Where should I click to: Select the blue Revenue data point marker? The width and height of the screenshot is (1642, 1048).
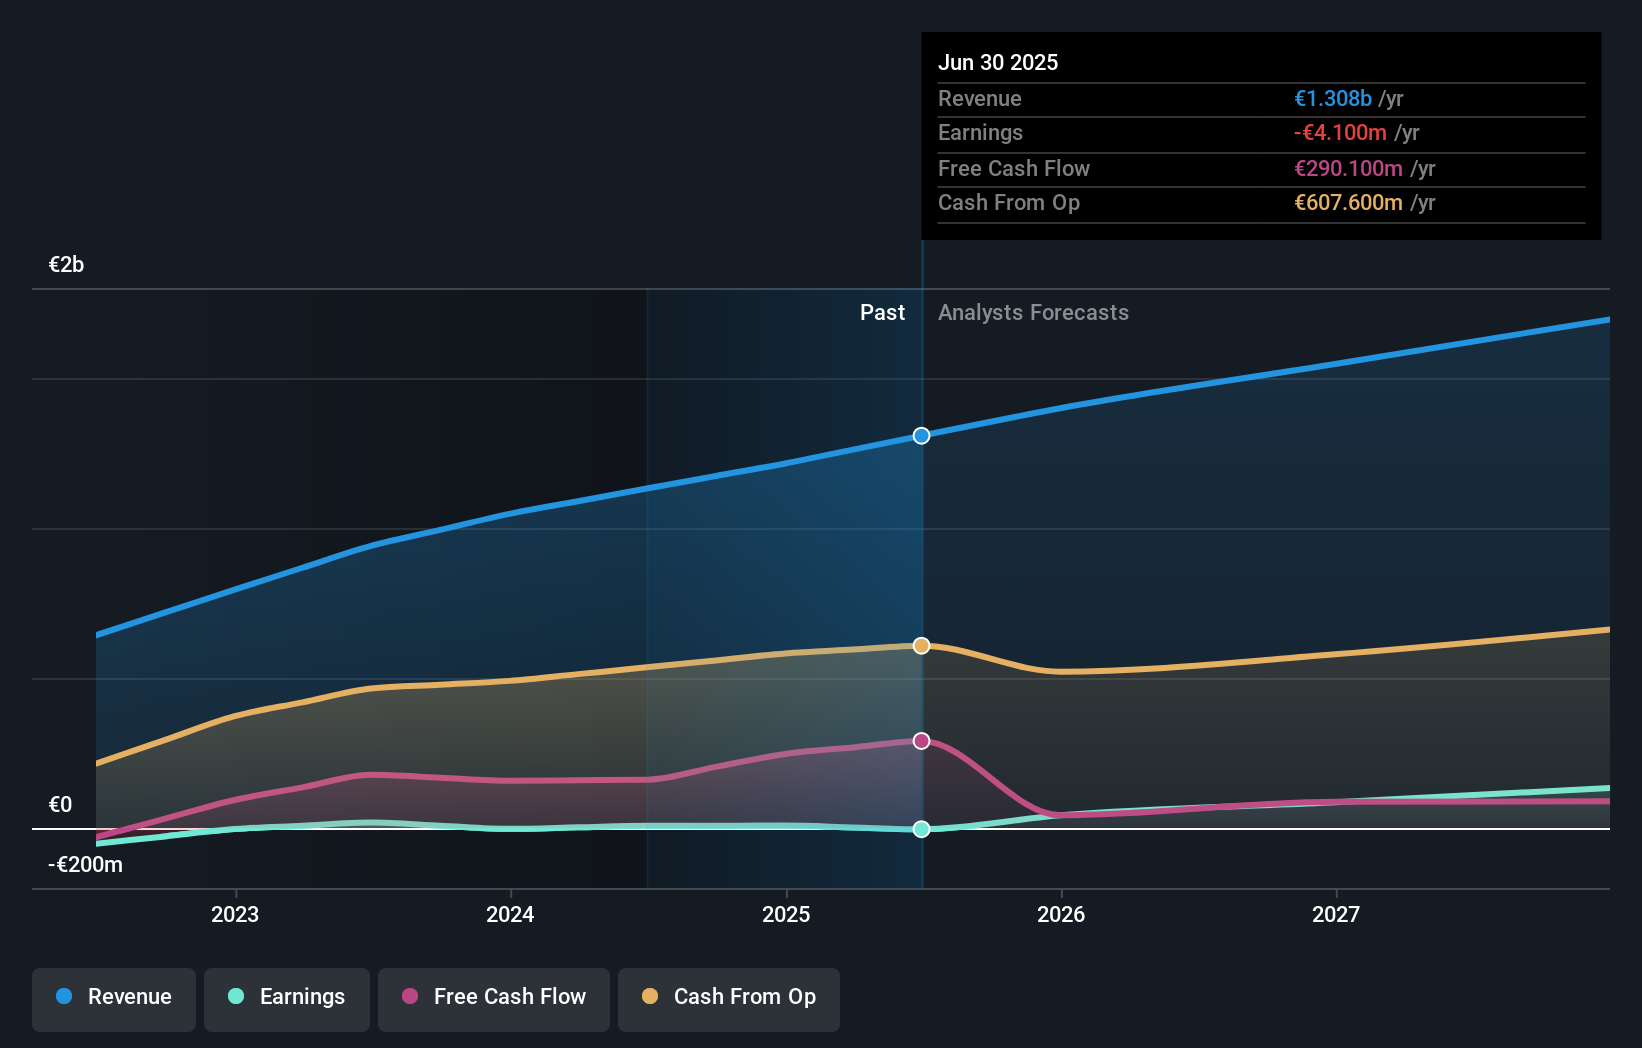921,435
